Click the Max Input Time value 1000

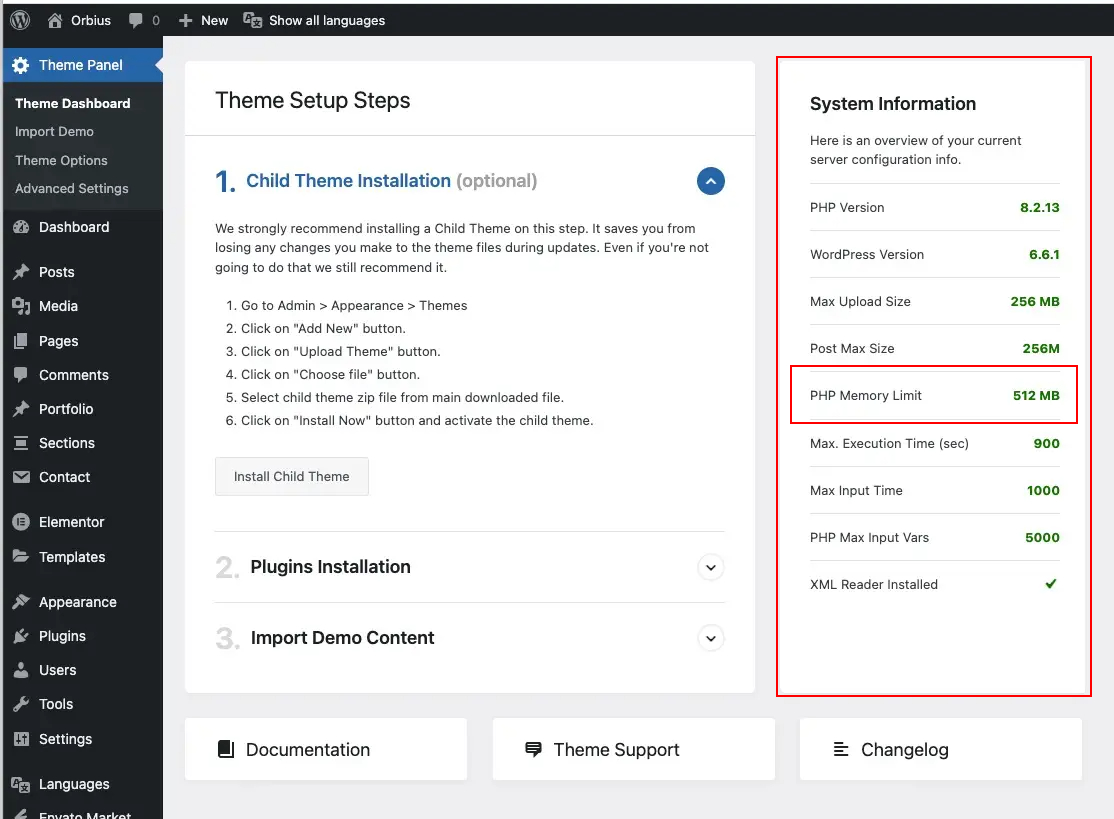coord(1042,490)
